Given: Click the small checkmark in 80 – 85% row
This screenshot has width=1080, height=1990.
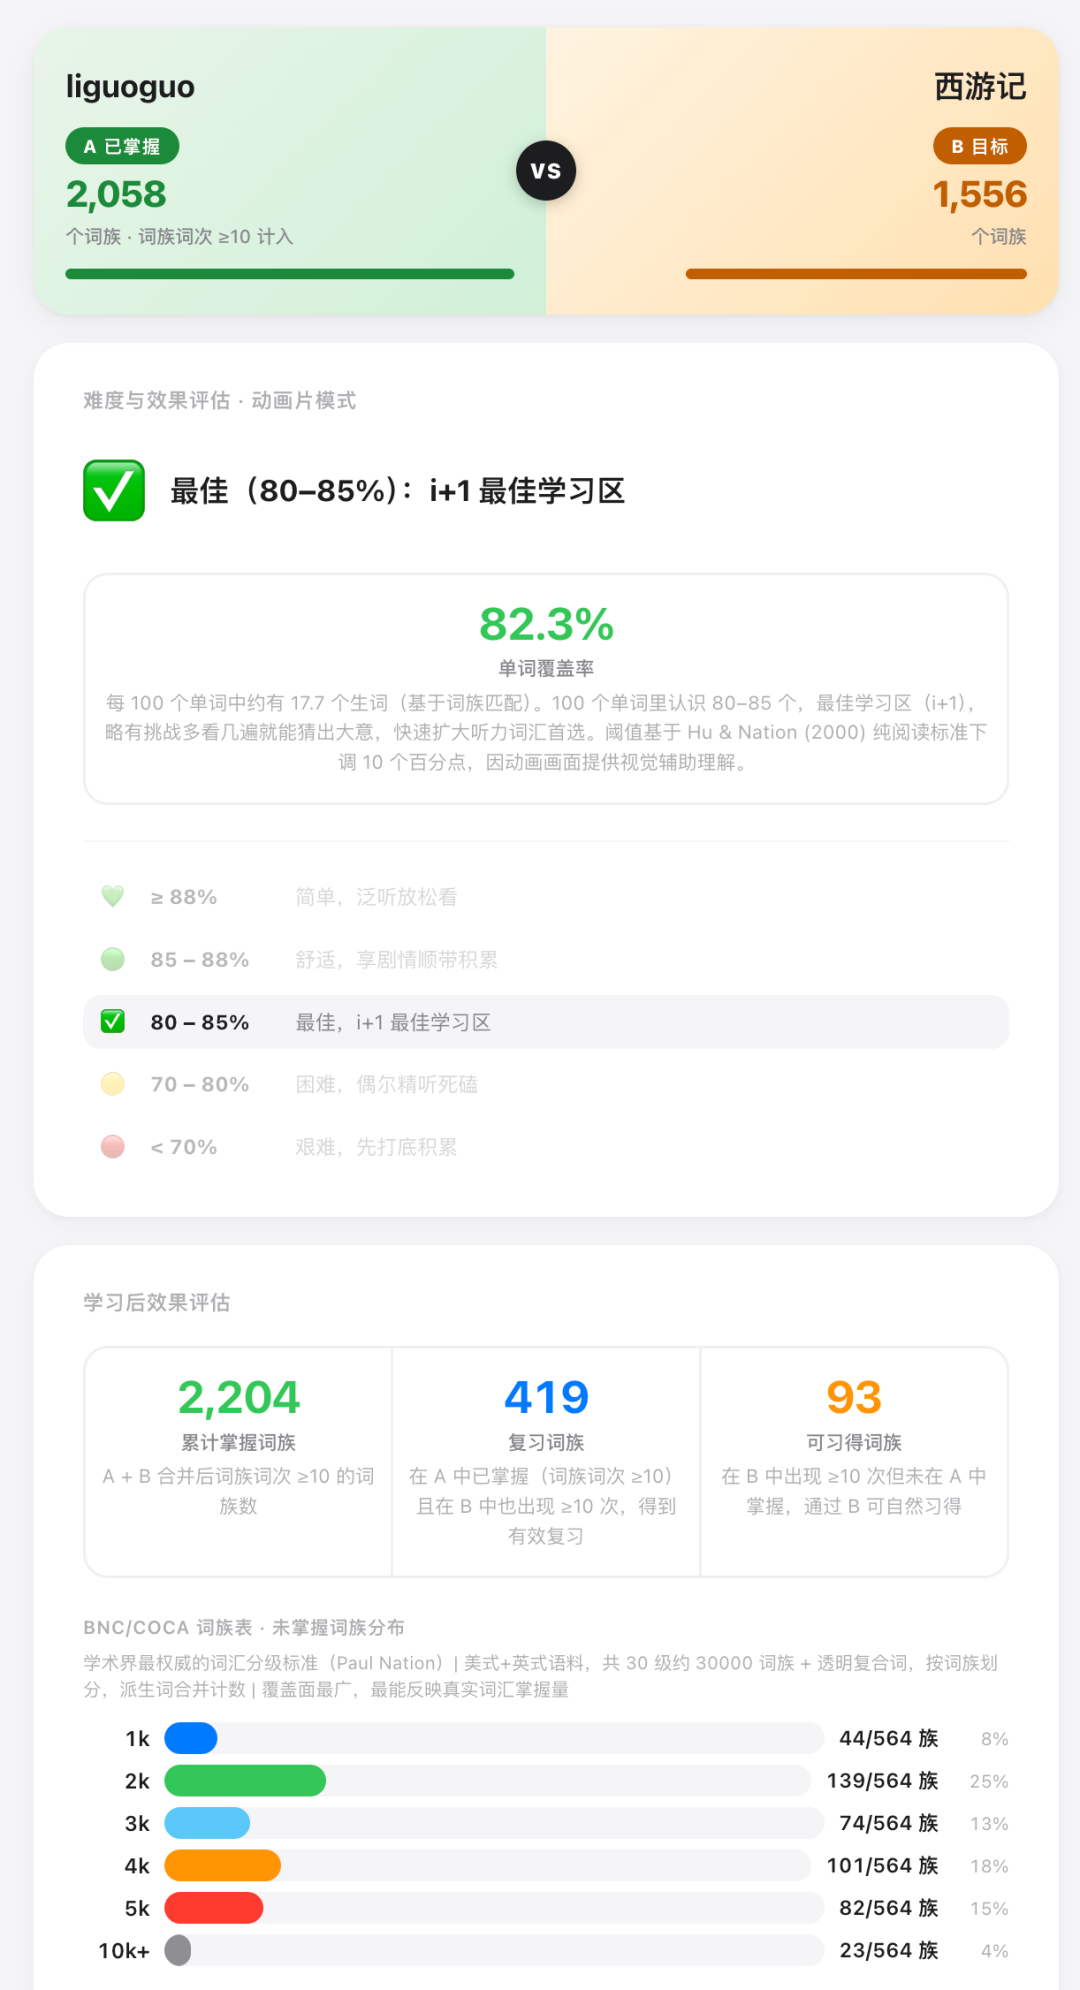Looking at the screenshot, I should [113, 1021].
